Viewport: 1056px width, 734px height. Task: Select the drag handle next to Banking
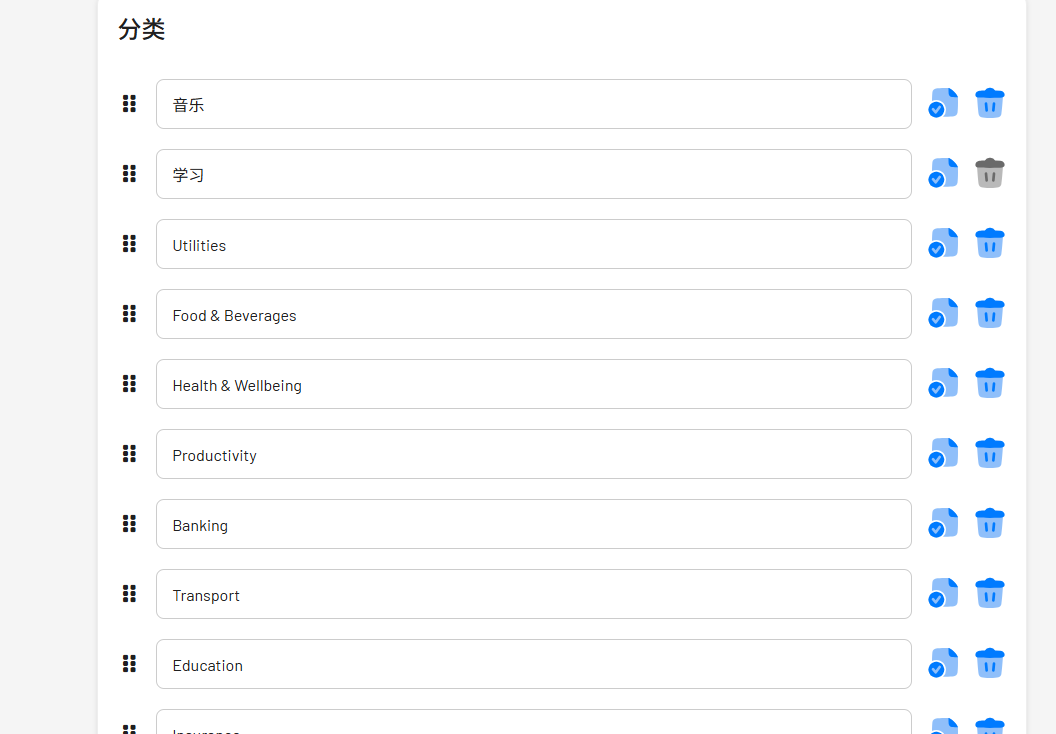point(129,524)
